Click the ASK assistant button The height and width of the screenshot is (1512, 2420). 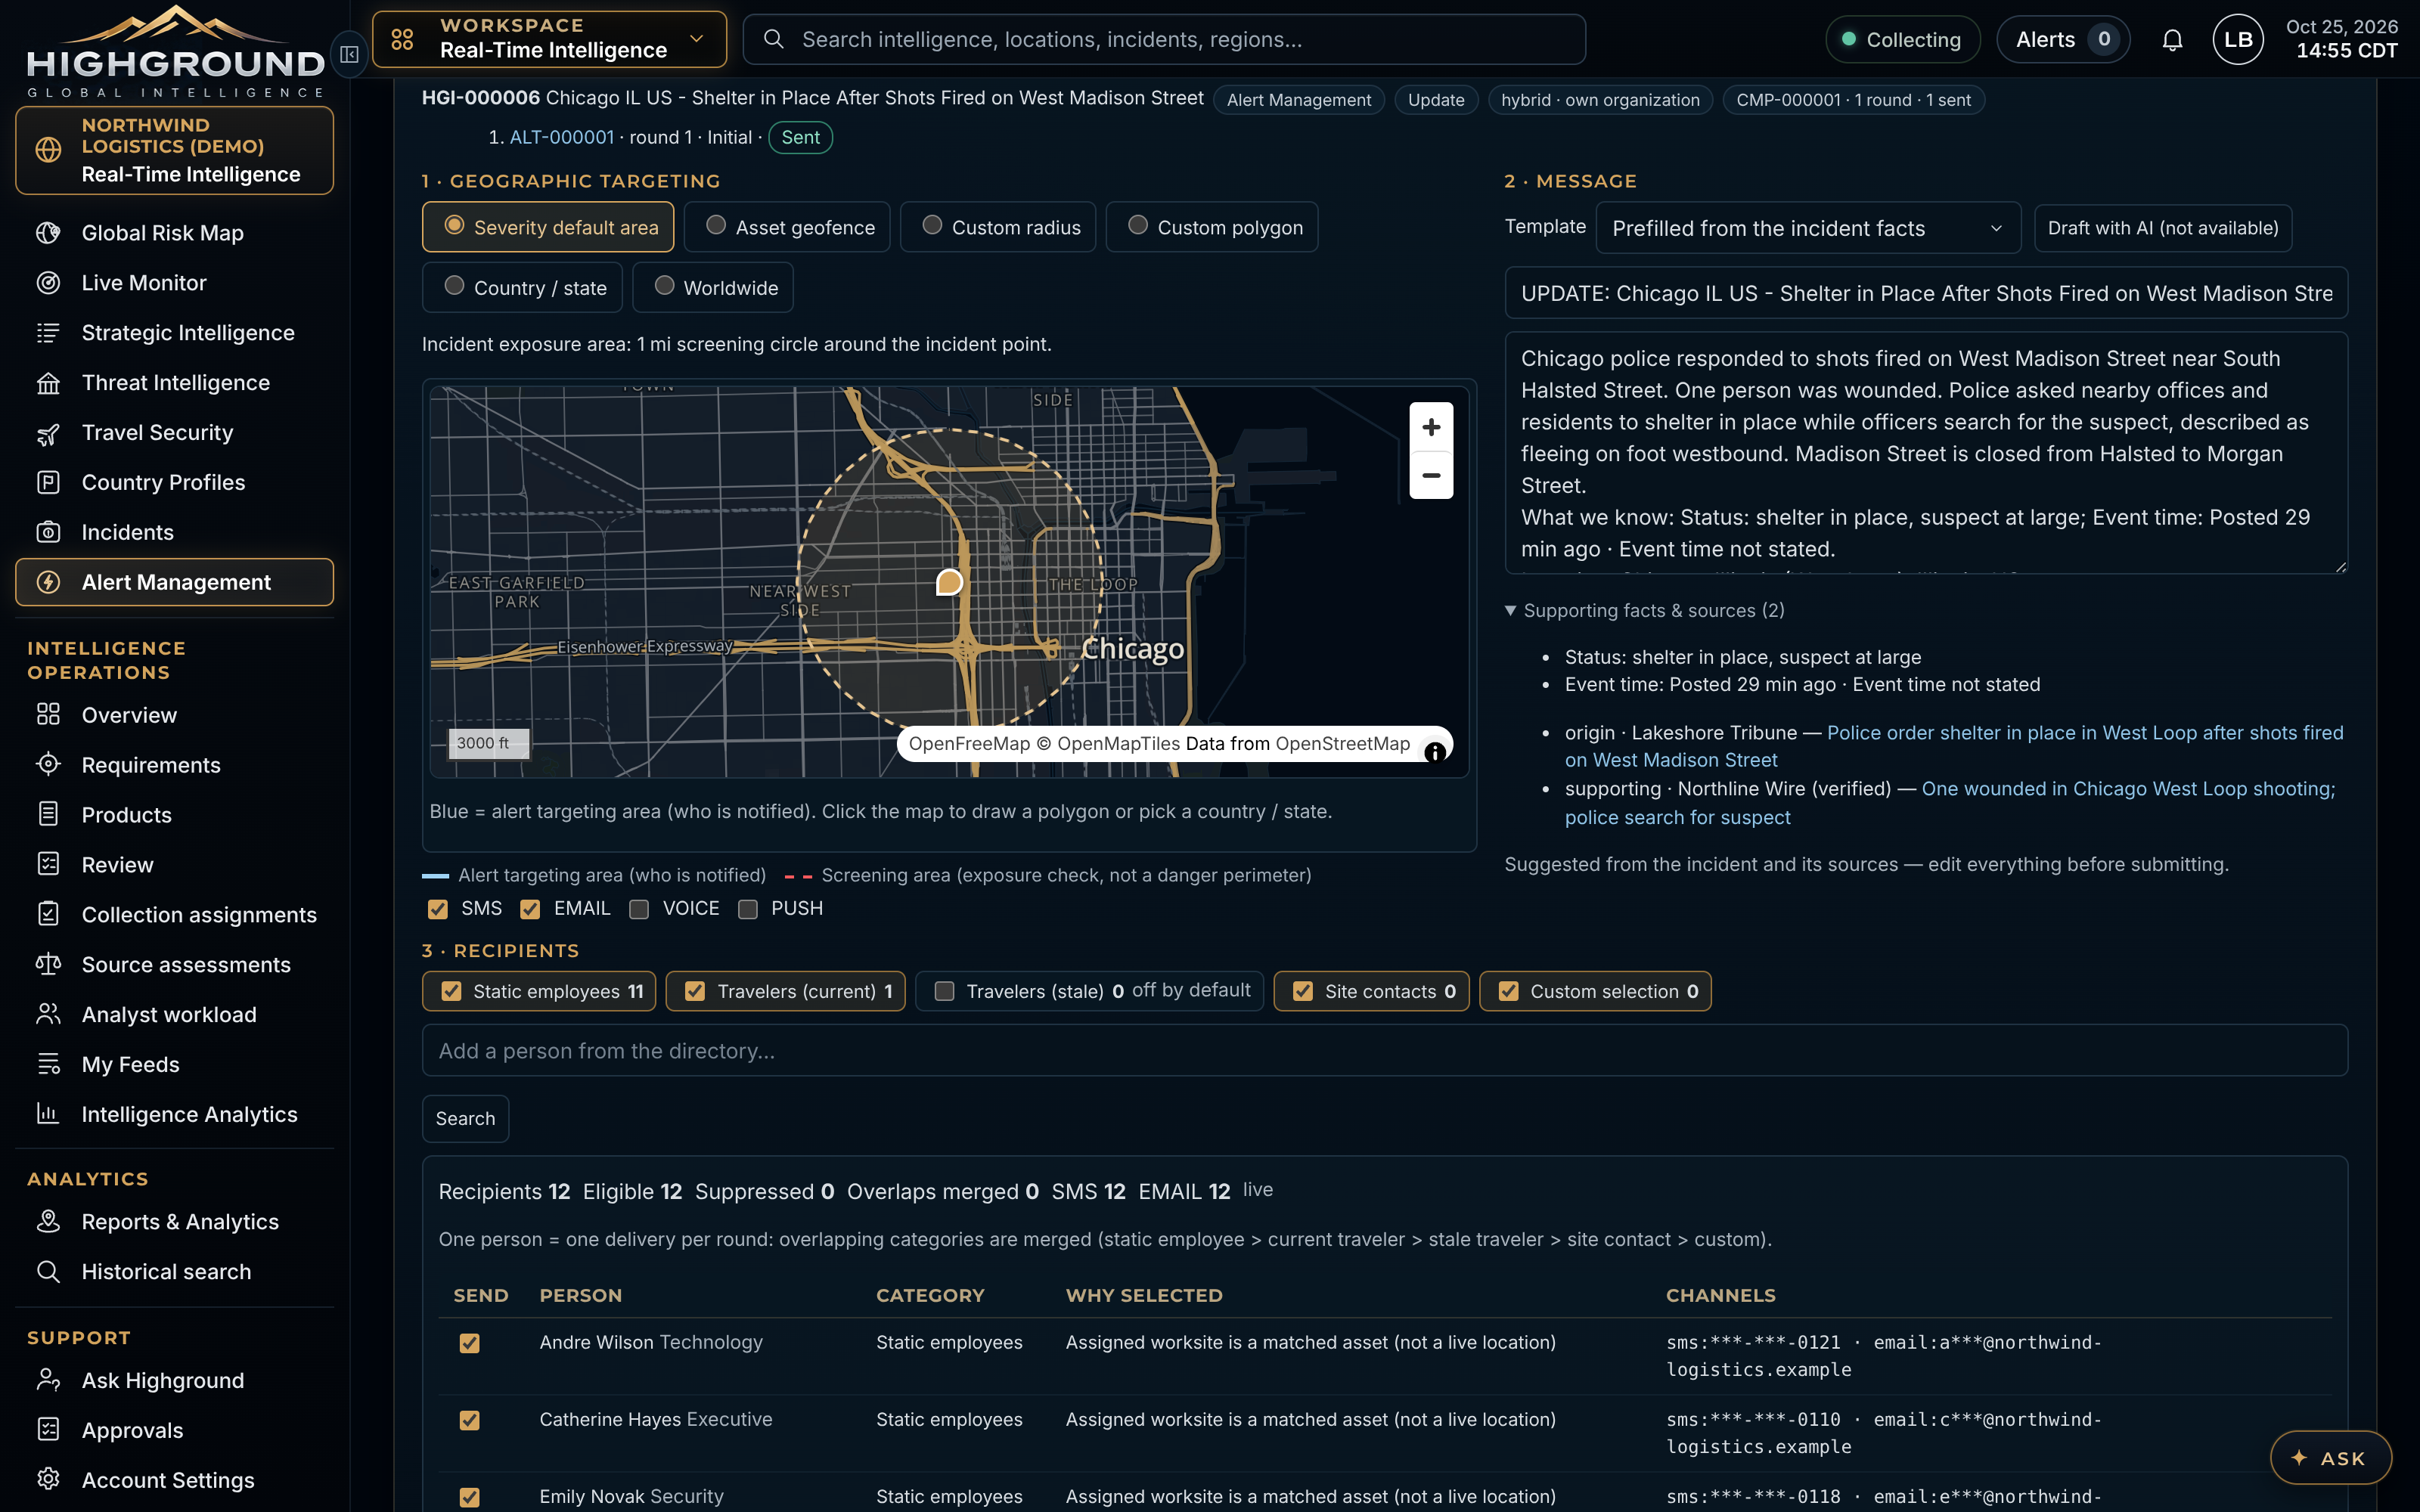2330,1458
